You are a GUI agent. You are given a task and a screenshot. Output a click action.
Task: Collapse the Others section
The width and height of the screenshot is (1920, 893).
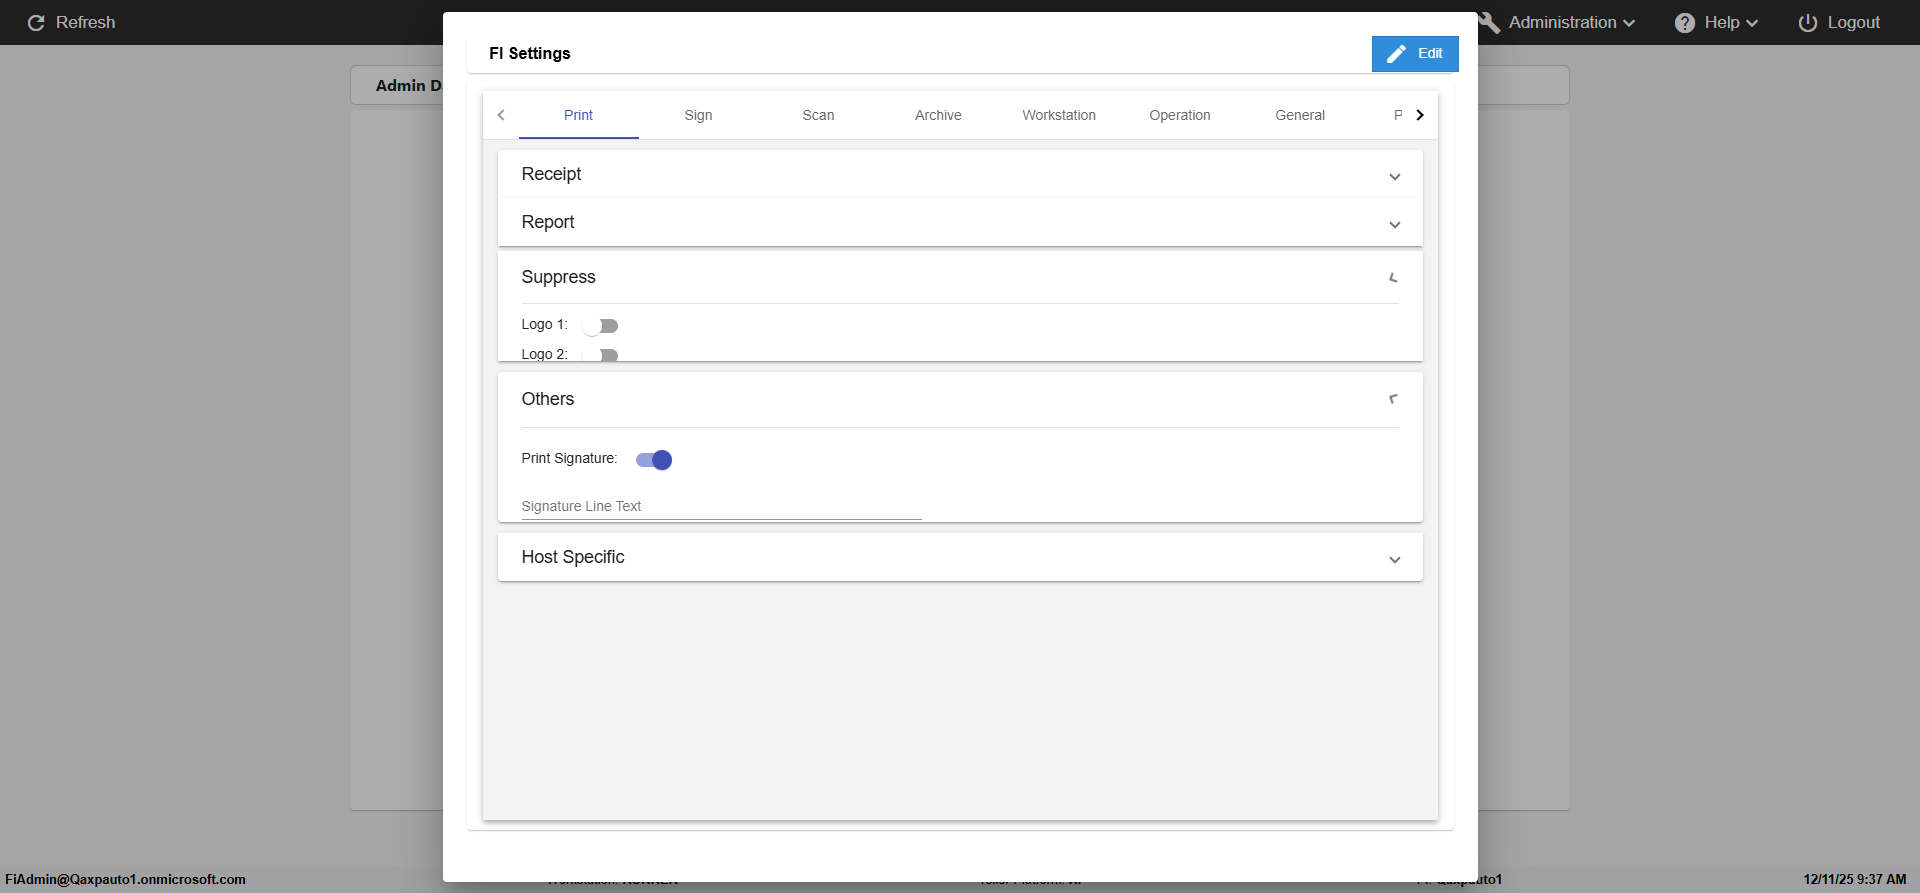pos(1393,399)
